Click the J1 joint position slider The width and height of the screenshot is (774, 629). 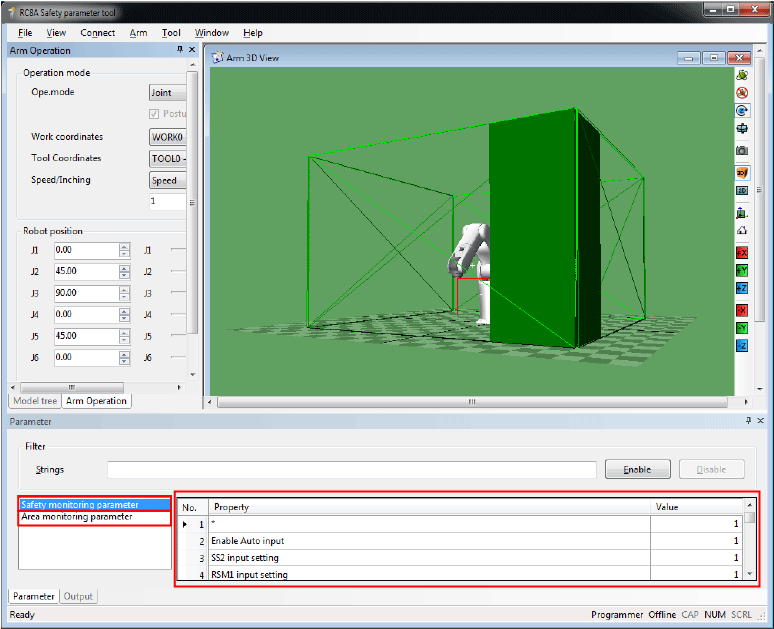178,250
